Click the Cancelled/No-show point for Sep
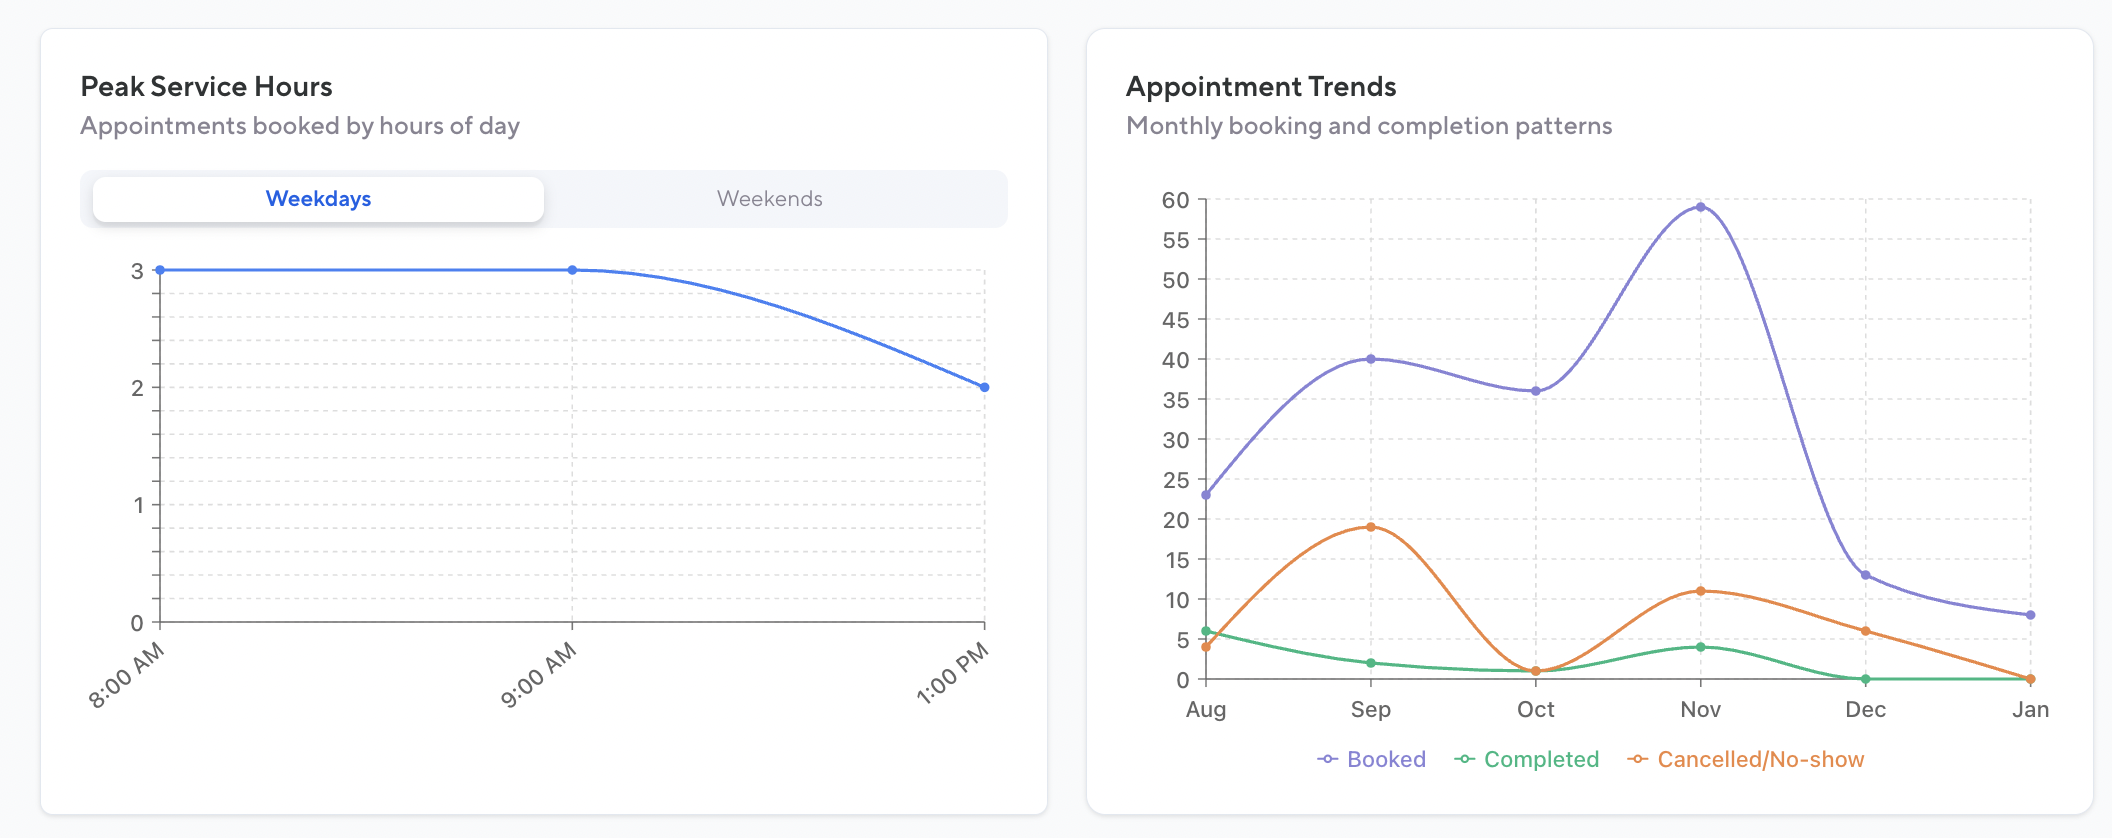Screen dimensions: 2112x838 1371,527
